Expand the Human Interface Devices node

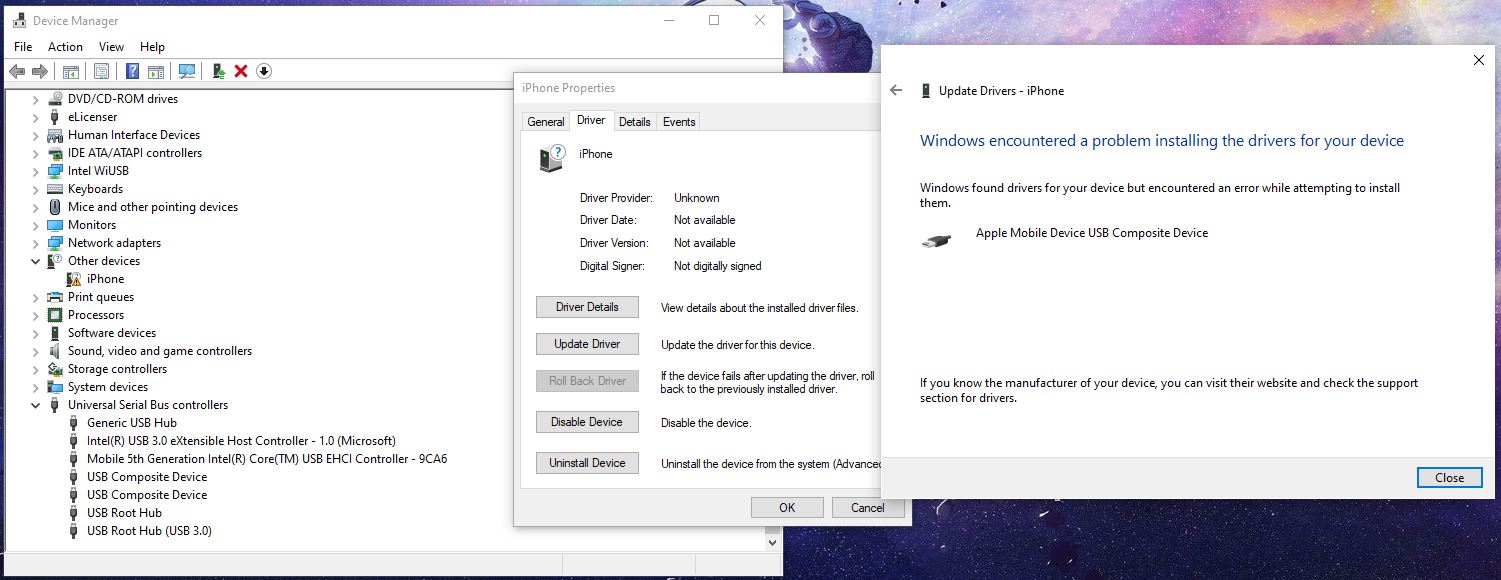click(x=36, y=135)
